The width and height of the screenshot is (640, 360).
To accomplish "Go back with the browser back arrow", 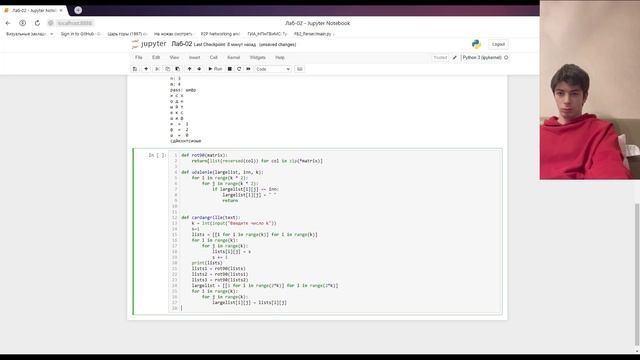I will click(8, 23).
